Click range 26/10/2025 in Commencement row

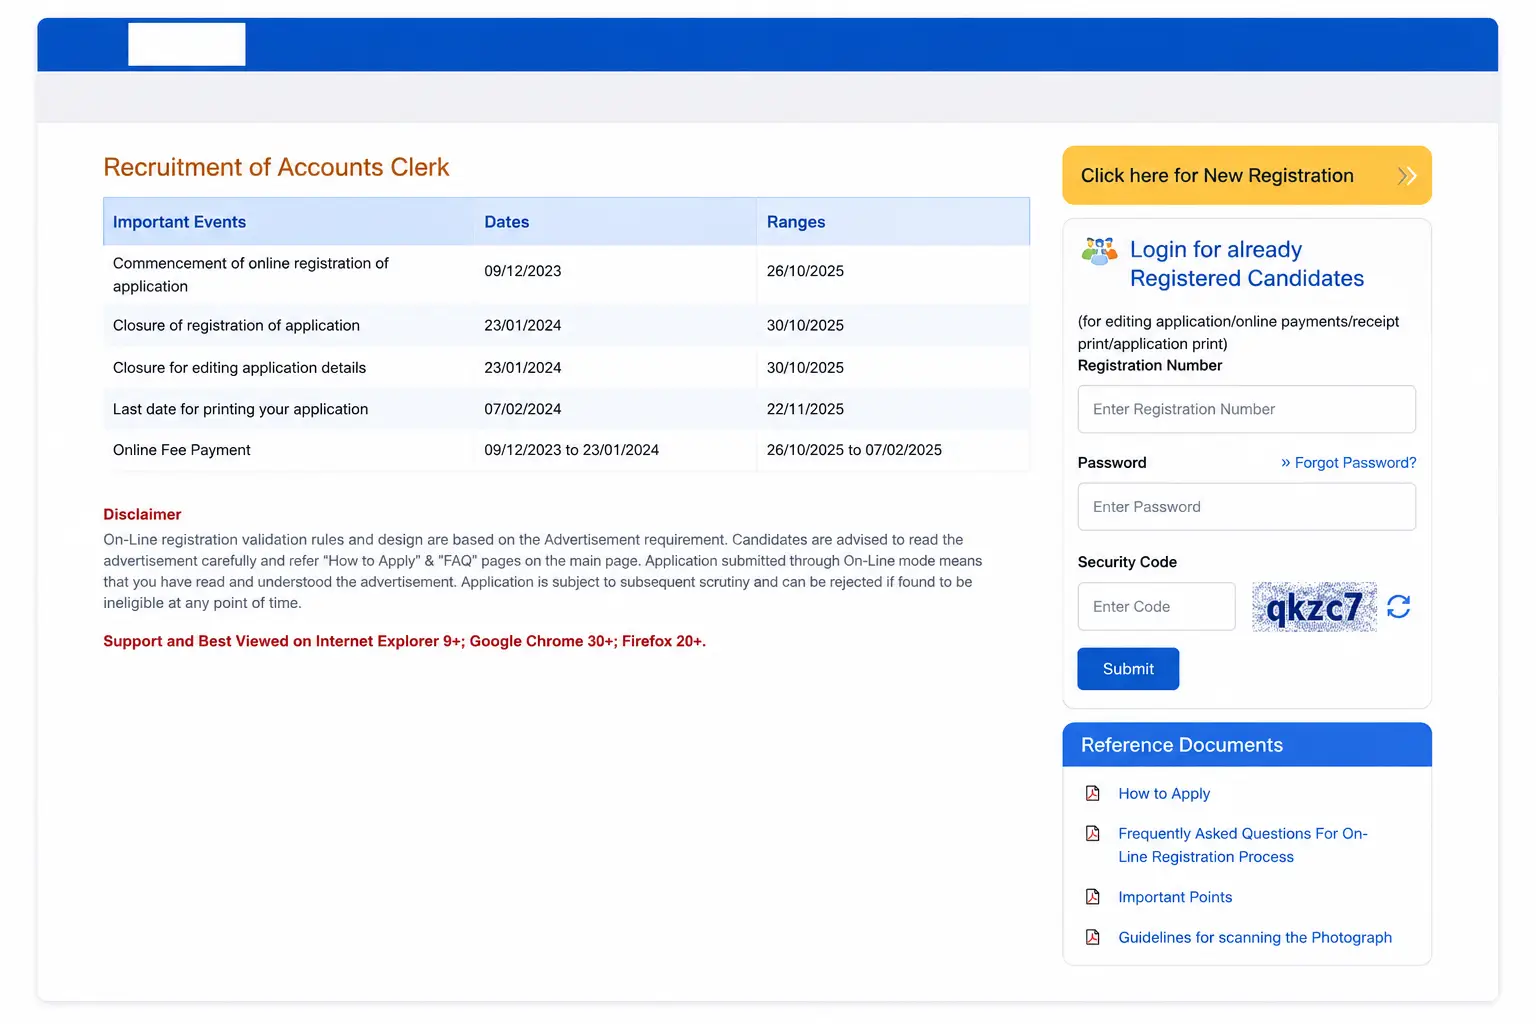[x=805, y=271]
